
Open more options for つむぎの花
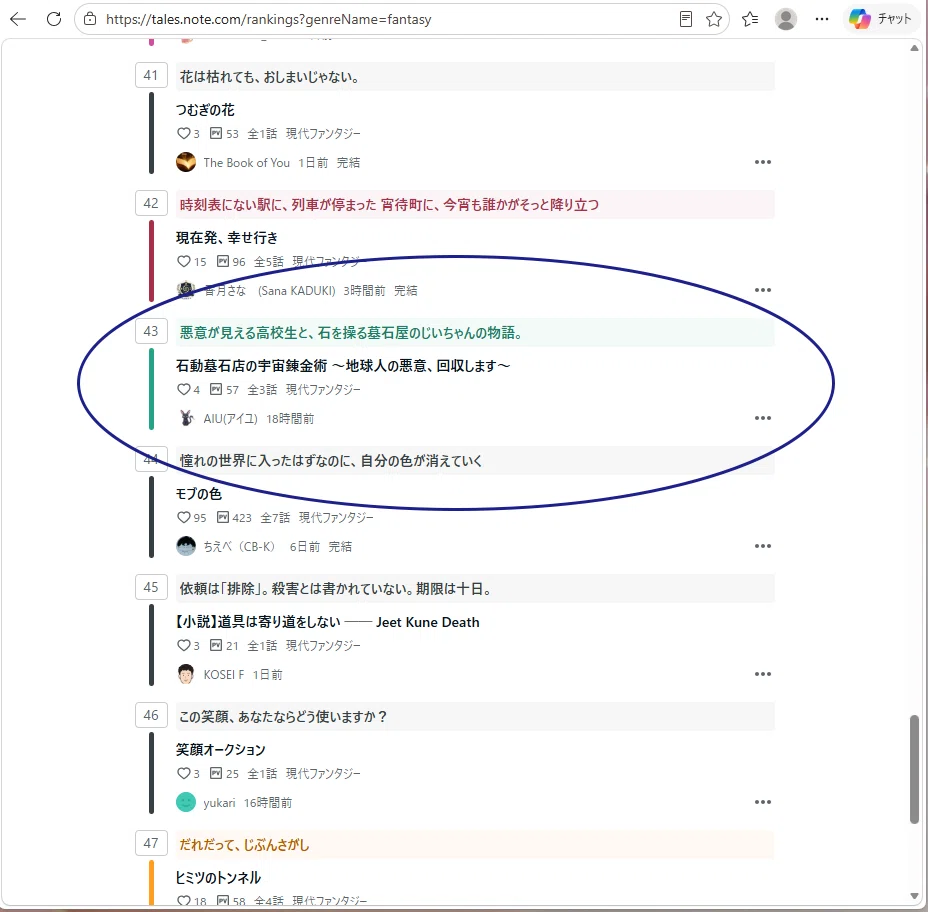[x=763, y=162]
